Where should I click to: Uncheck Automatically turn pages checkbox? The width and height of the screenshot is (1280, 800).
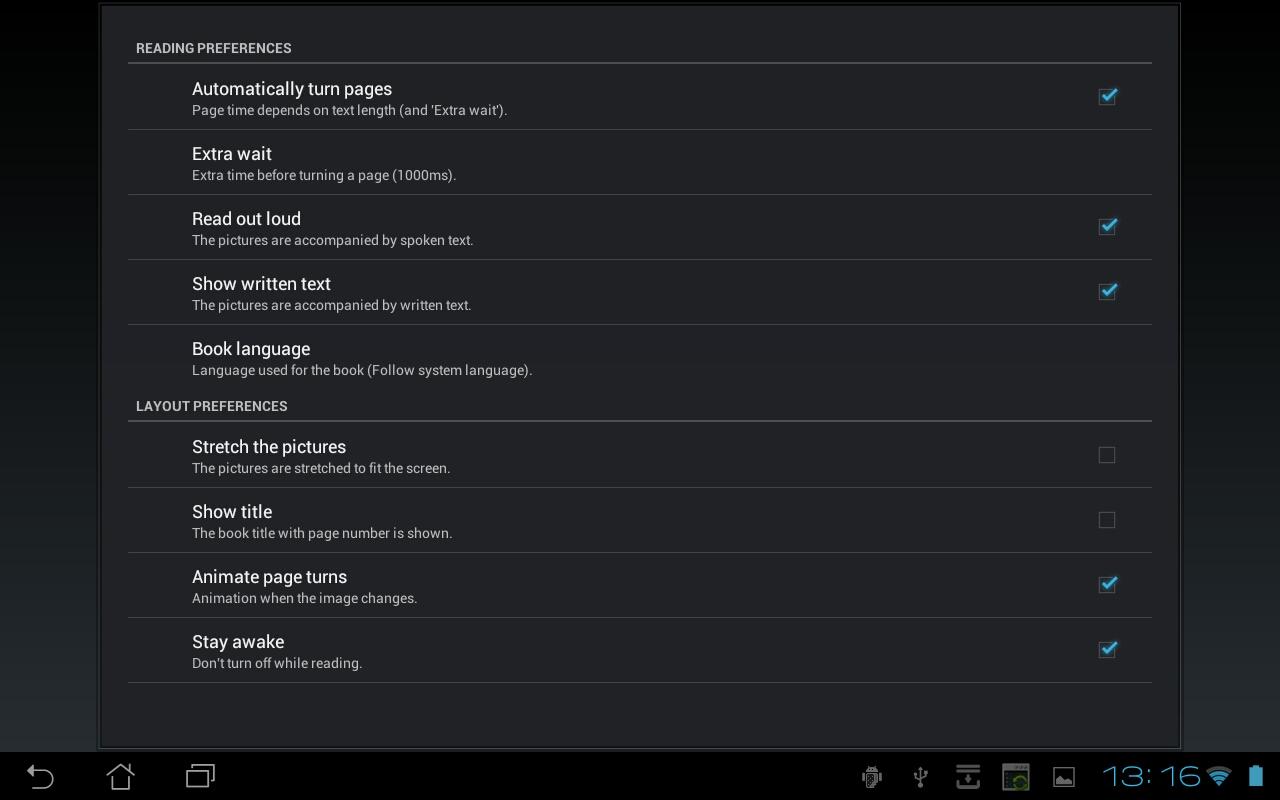(1107, 96)
